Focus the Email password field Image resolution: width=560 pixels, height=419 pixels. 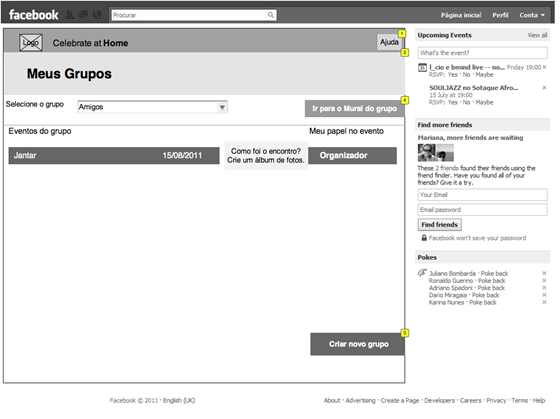point(482,210)
